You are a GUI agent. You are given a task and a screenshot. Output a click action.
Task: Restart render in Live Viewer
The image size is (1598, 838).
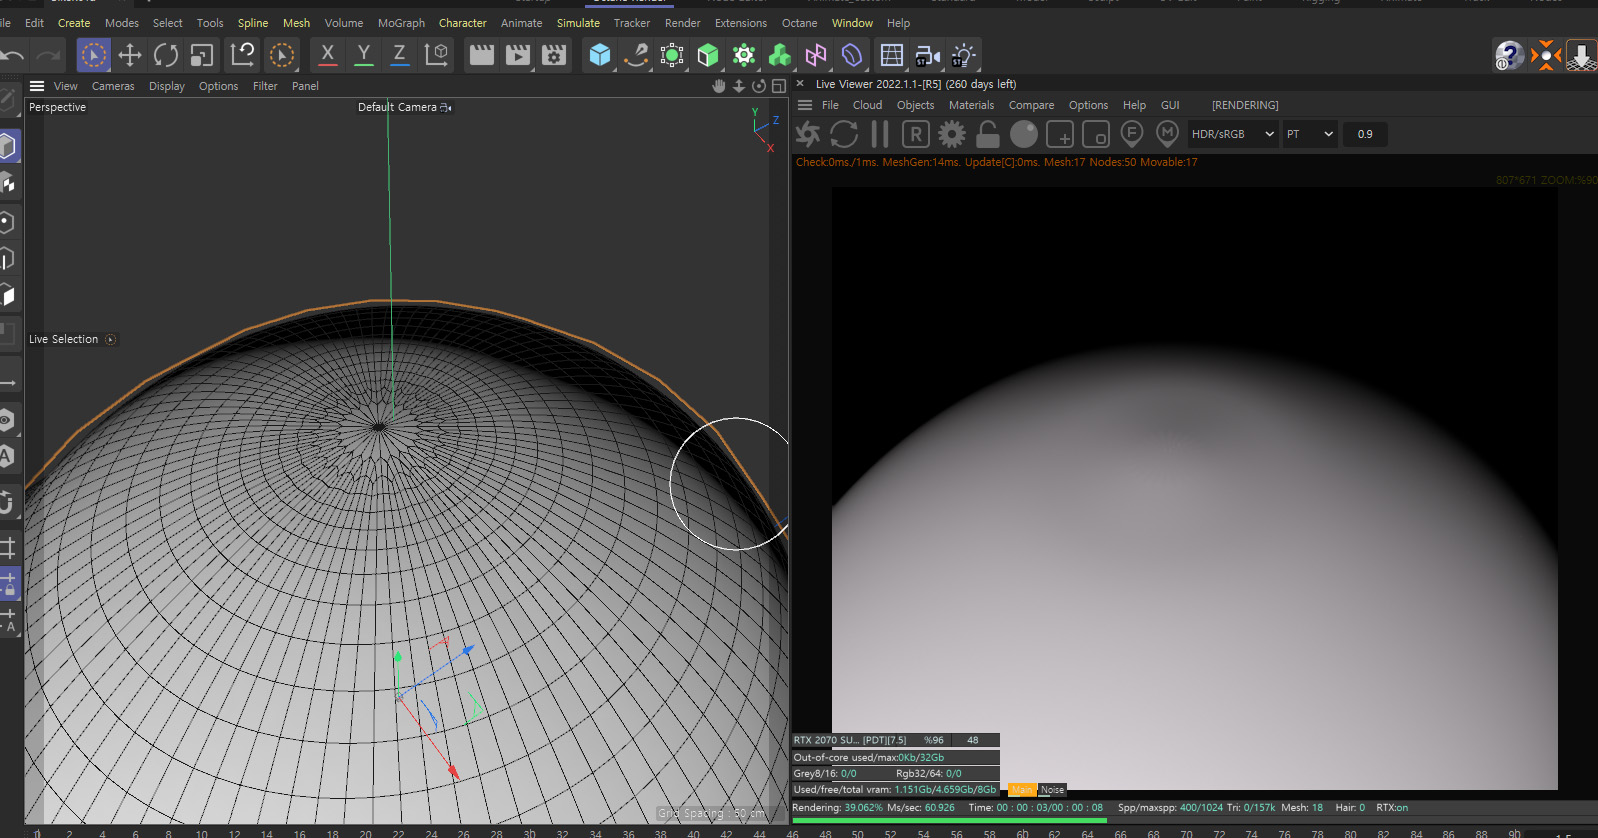click(844, 134)
